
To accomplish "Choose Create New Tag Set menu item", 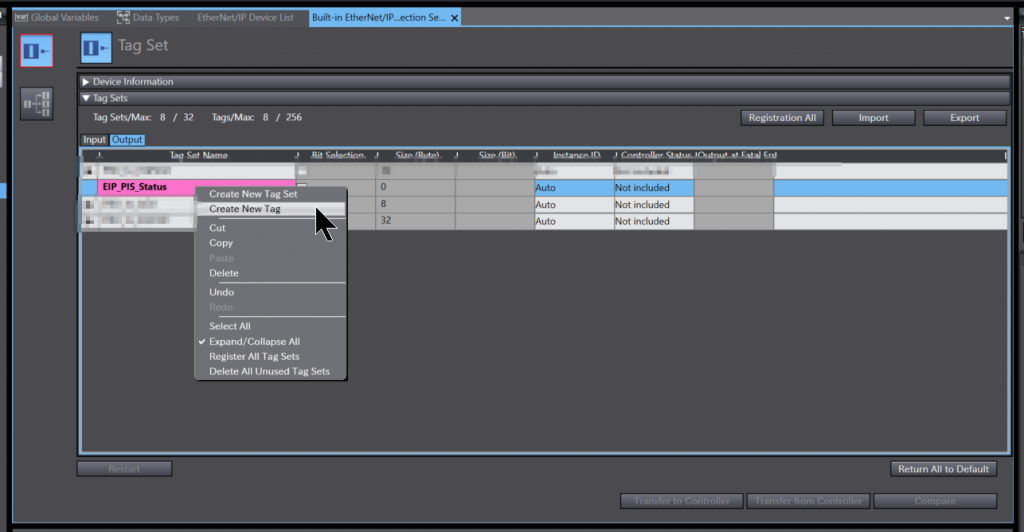I will (253, 194).
